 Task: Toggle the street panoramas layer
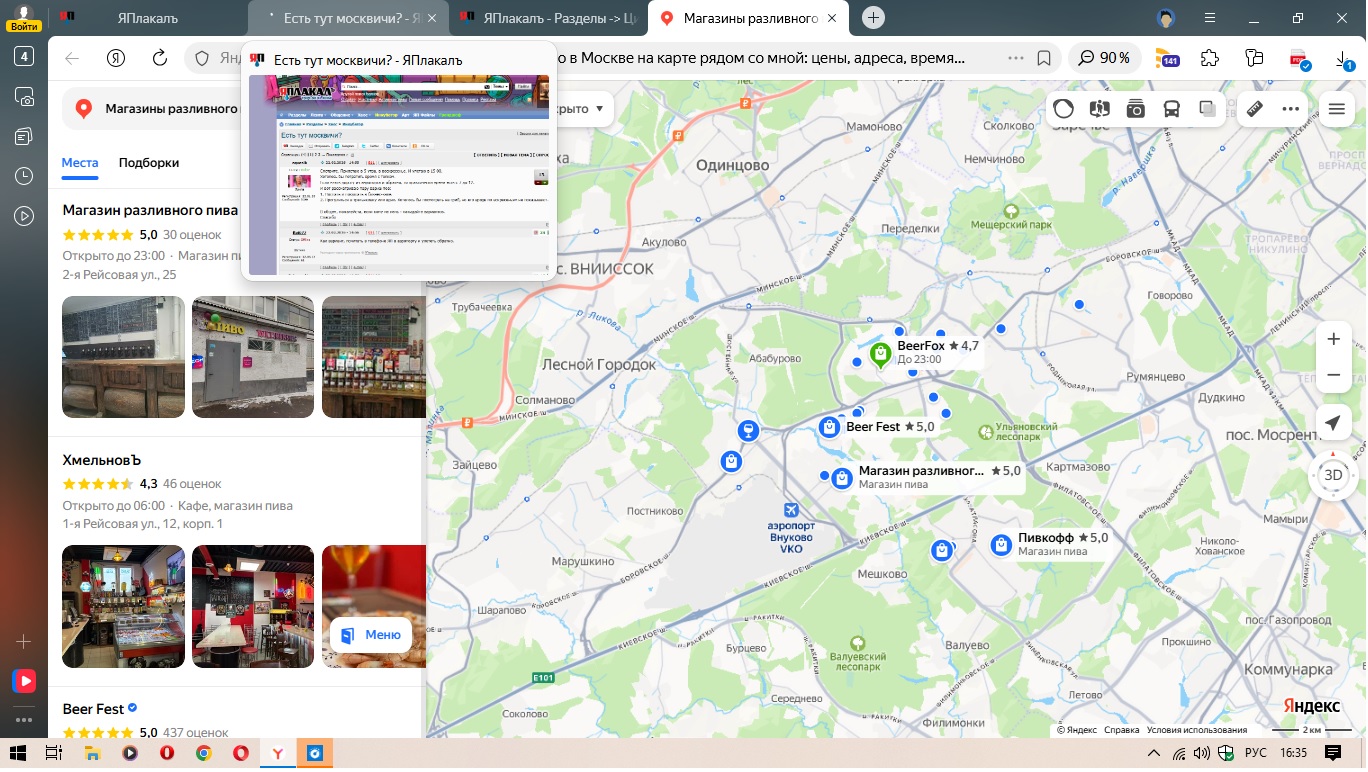[1100, 109]
